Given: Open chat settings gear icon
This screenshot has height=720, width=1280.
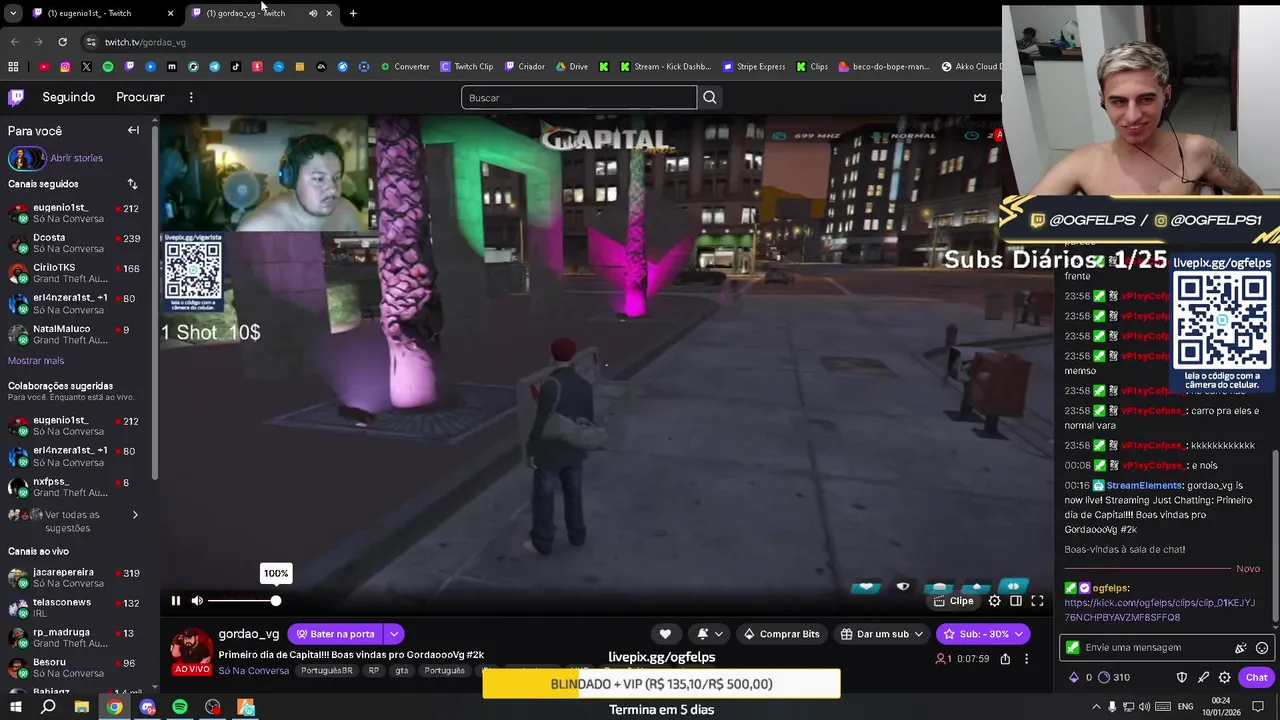Looking at the screenshot, I should (x=1224, y=677).
